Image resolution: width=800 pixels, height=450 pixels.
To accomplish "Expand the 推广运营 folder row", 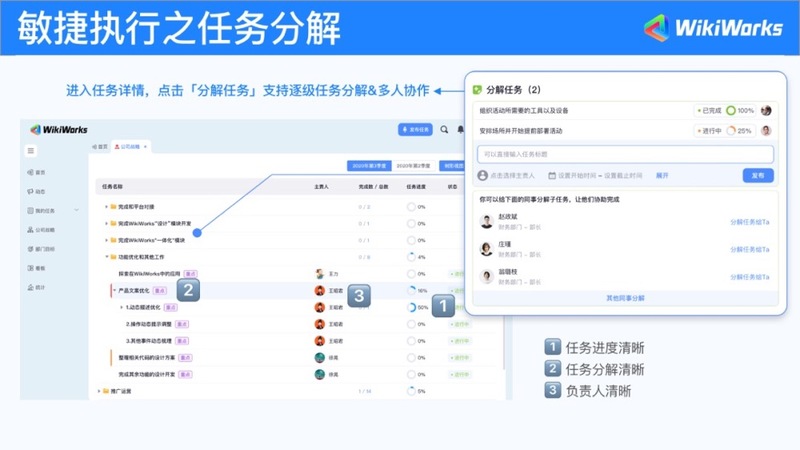I will (99, 391).
